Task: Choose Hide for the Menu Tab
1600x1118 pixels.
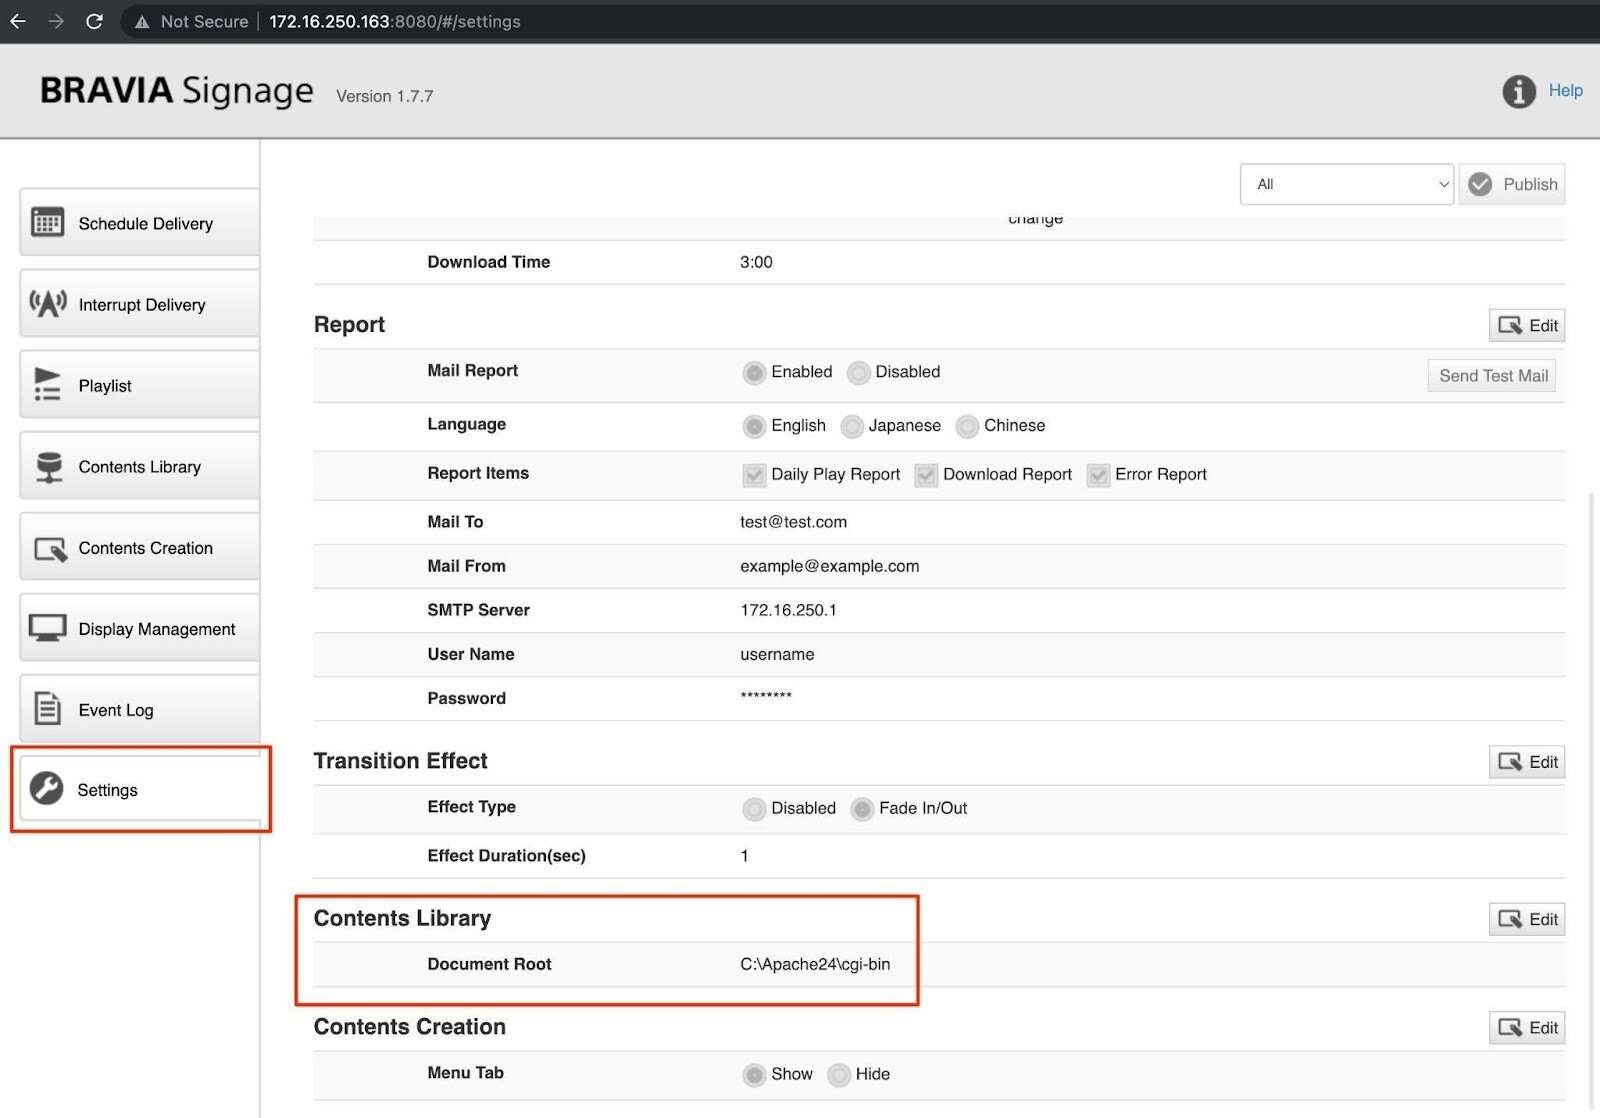Action: pos(838,1074)
